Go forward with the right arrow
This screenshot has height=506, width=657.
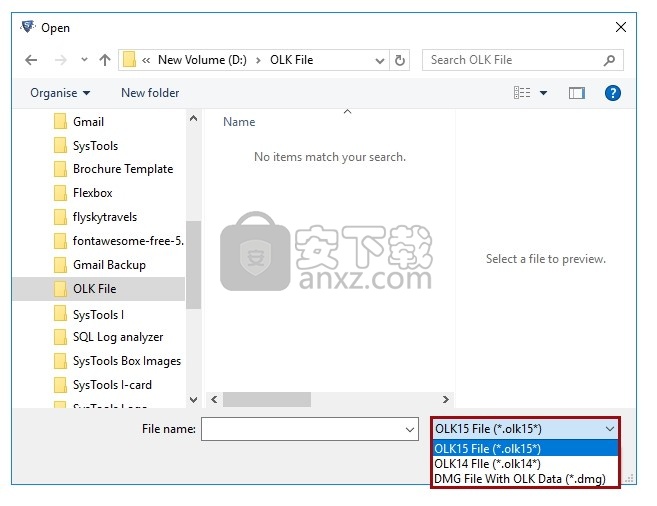[x=61, y=60]
